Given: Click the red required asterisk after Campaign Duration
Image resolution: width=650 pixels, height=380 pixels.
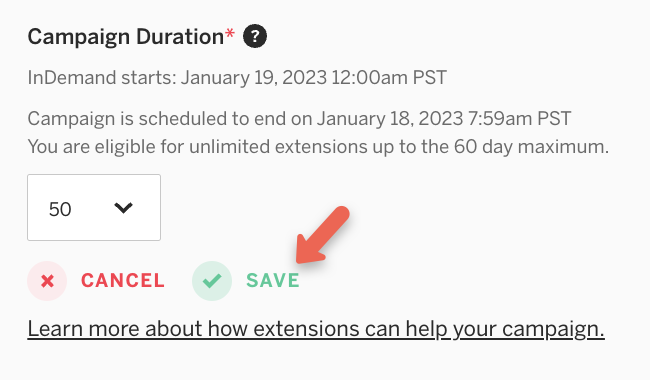Looking at the screenshot, I should point(230,34).
